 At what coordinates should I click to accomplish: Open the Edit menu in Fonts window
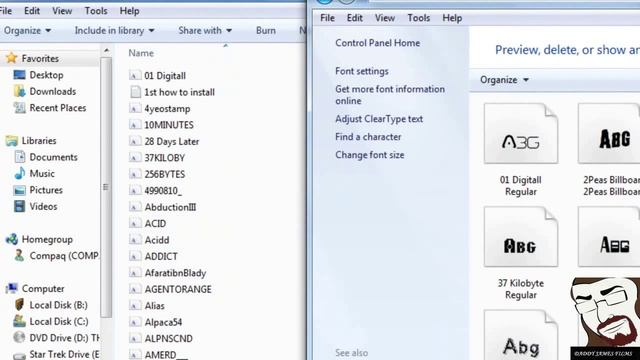355,18
